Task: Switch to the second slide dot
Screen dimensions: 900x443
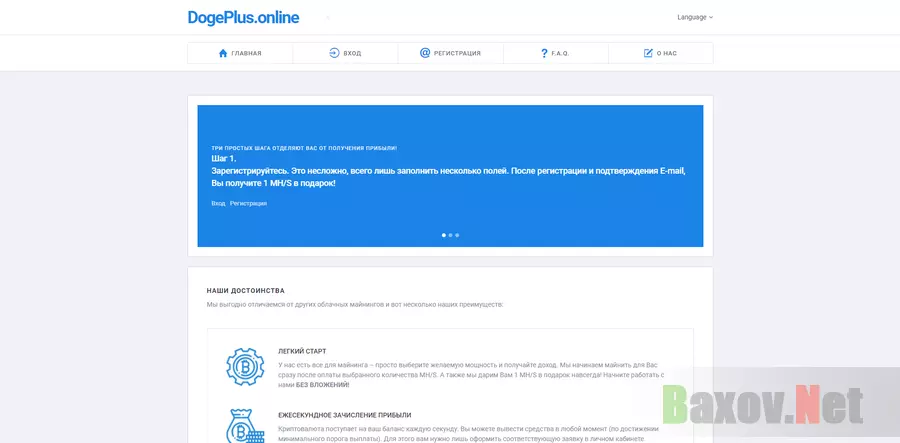Action: pyautogui.click(x=451, y=235)
